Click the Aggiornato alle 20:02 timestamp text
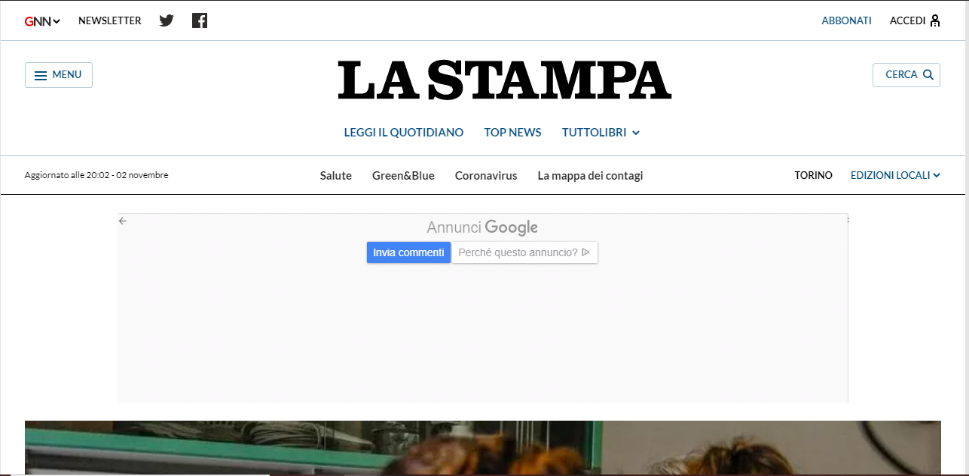Image resolution: width=969 pixels, height=476 pixels. tap(96, 175)
